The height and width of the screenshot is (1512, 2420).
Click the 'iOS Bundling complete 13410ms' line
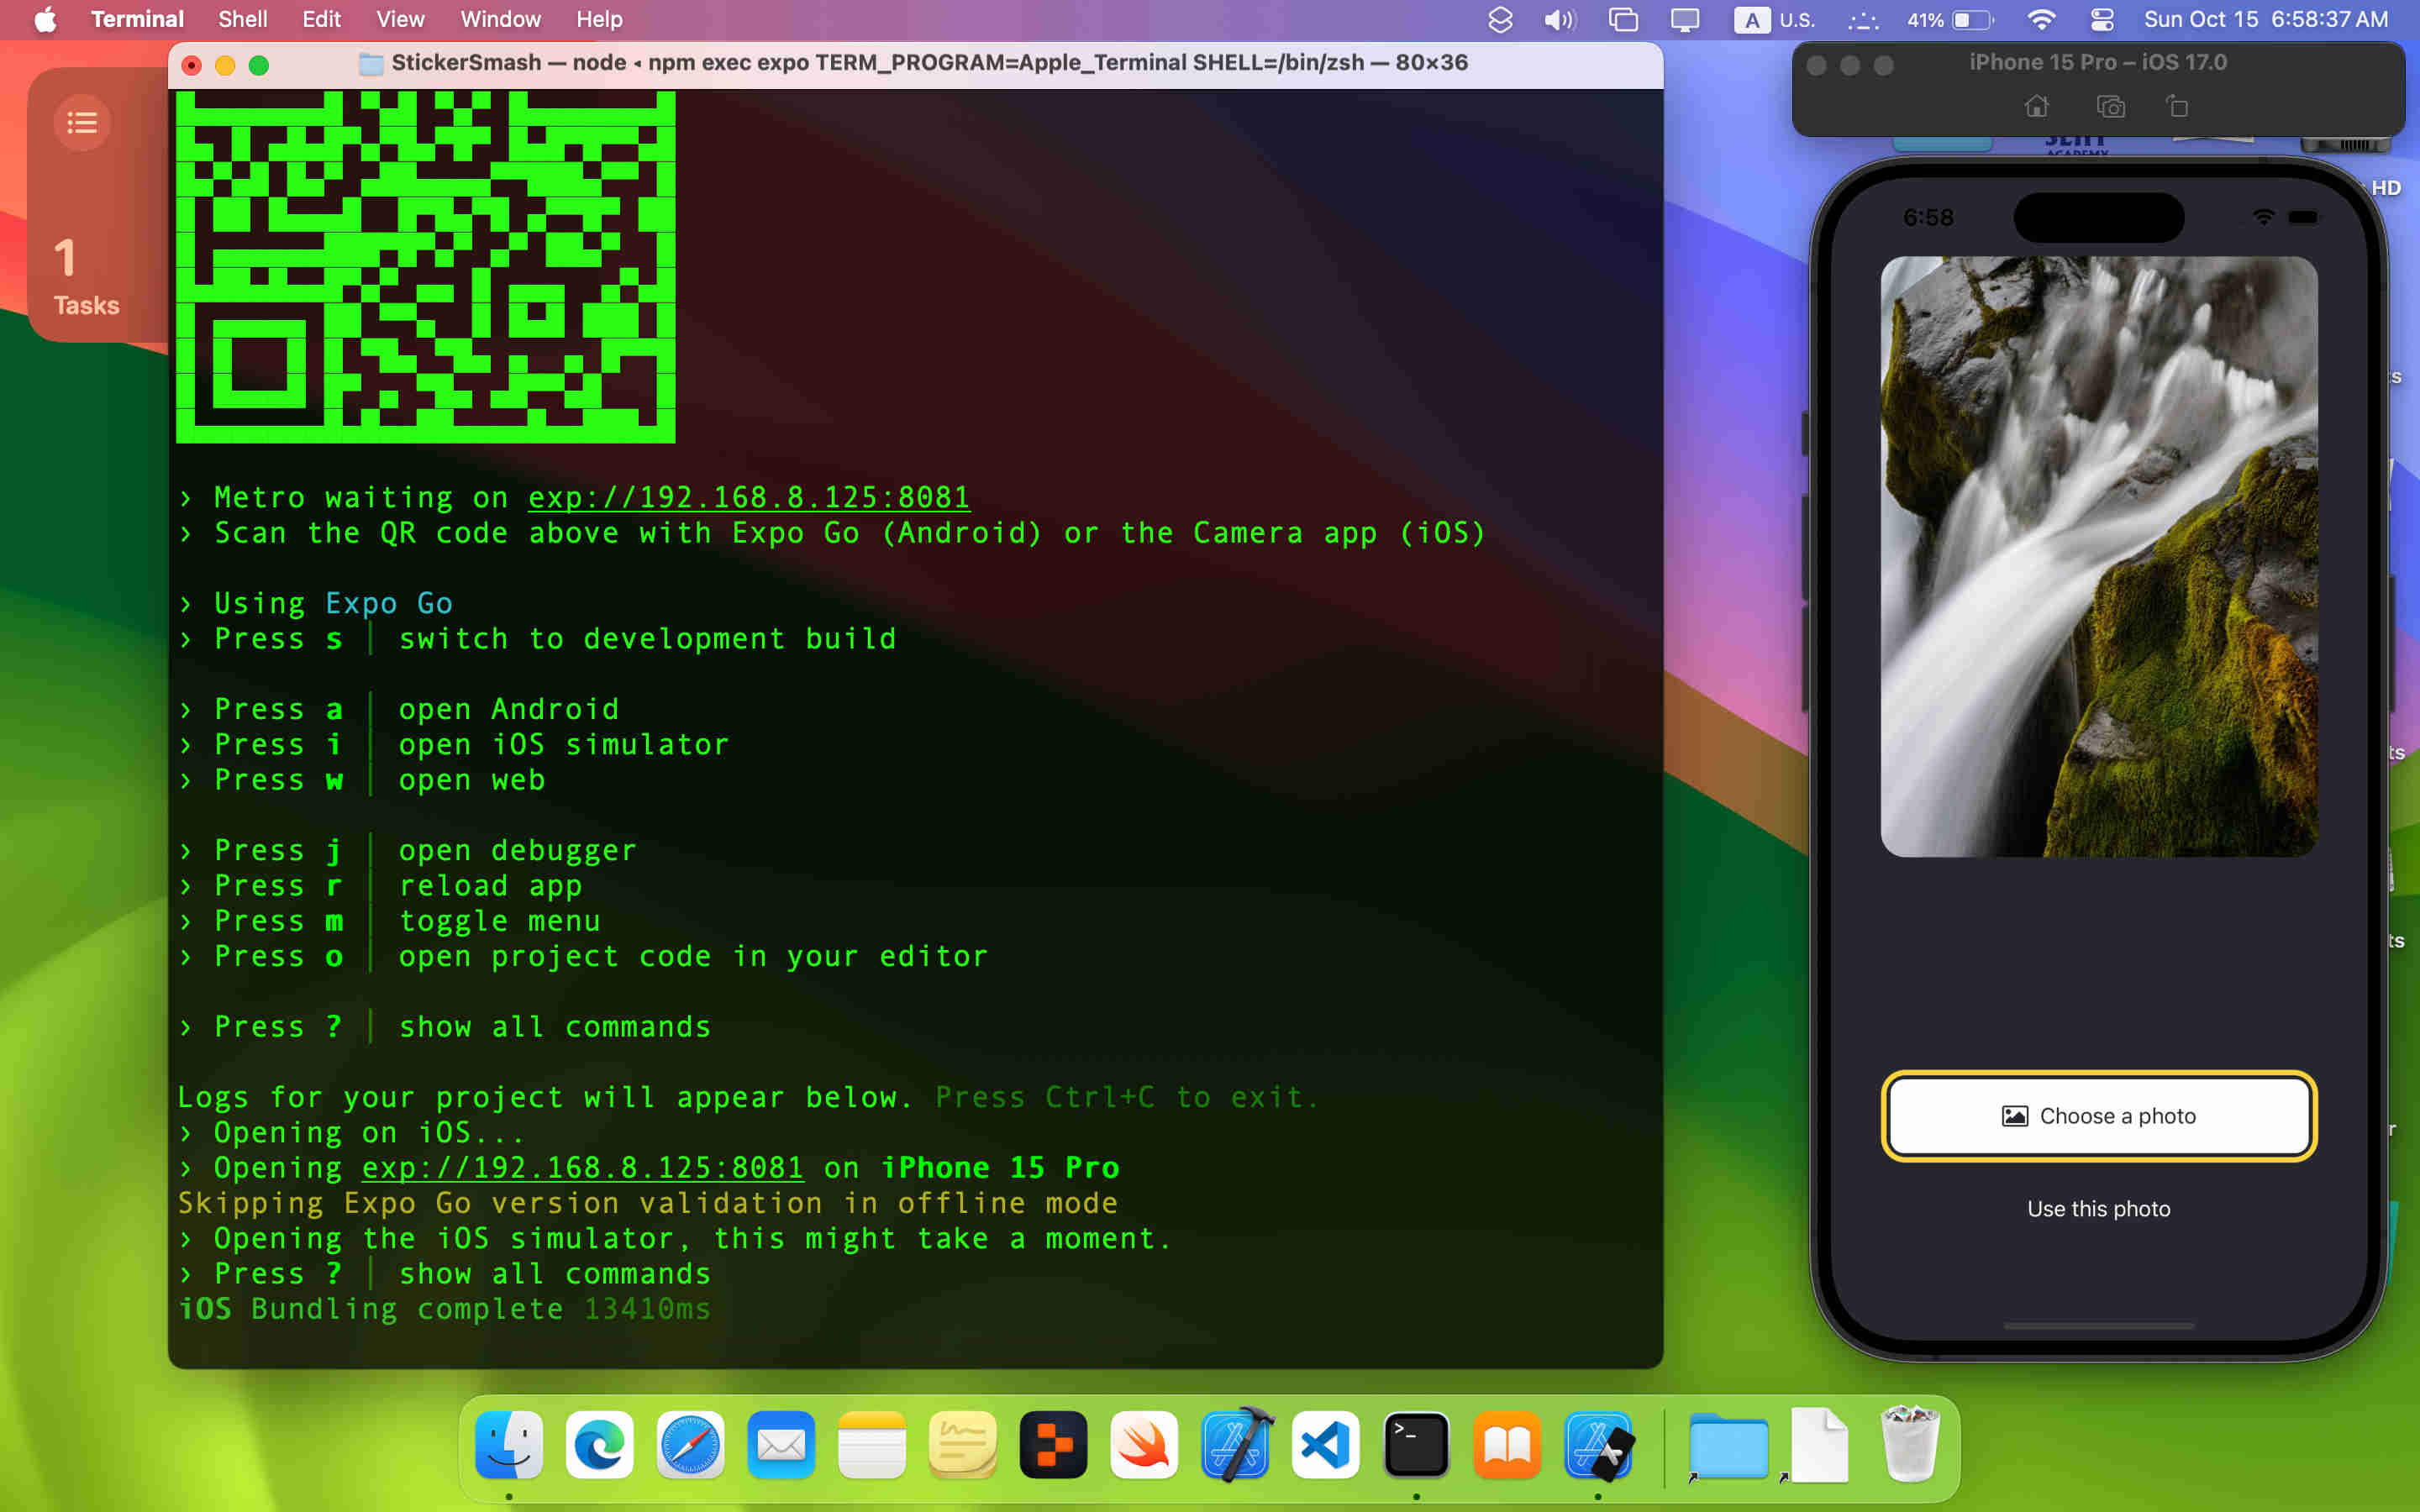[444, 1308]
